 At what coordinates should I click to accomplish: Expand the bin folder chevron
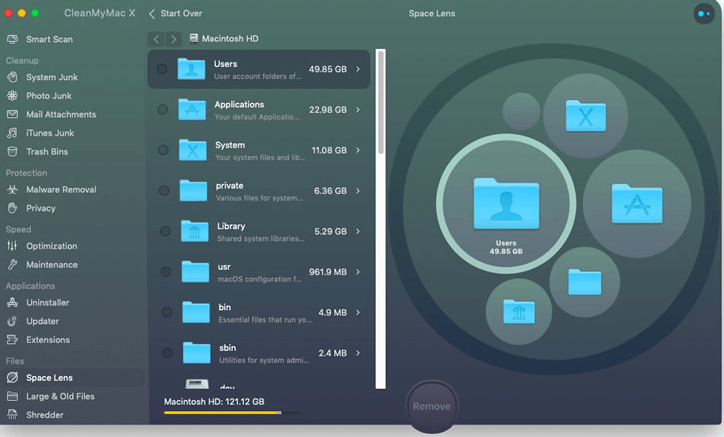click(358, 313)
